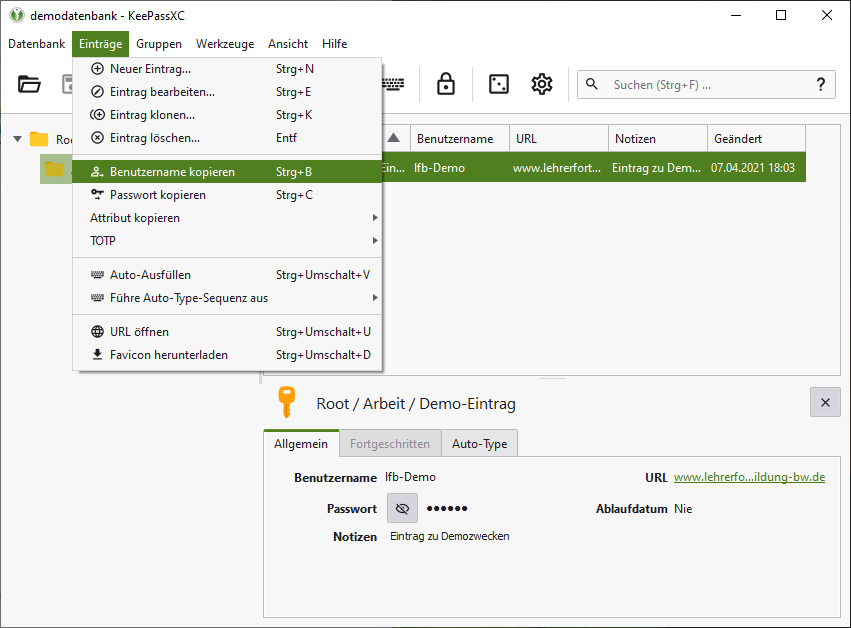Open the Führe Auto-Type-Sequenz aus submenu
The height and width of the screenshot is (628, 851).
point(226,298)
